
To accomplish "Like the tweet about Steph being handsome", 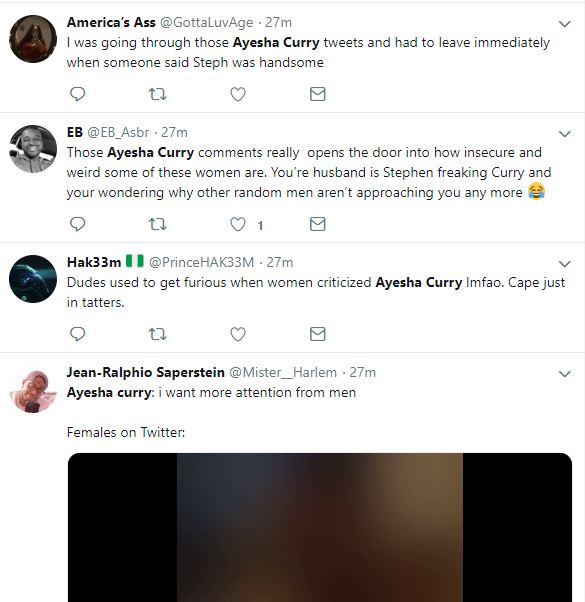I will coord(238,94).
